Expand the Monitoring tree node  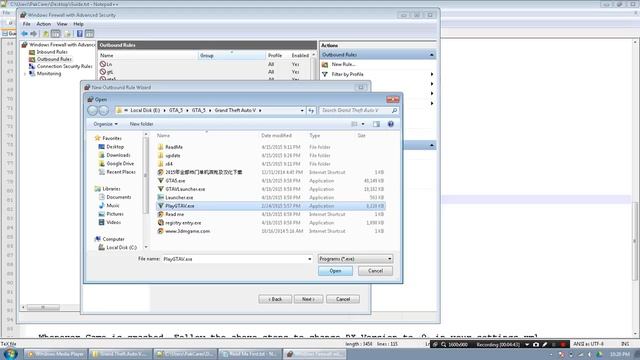25,74
